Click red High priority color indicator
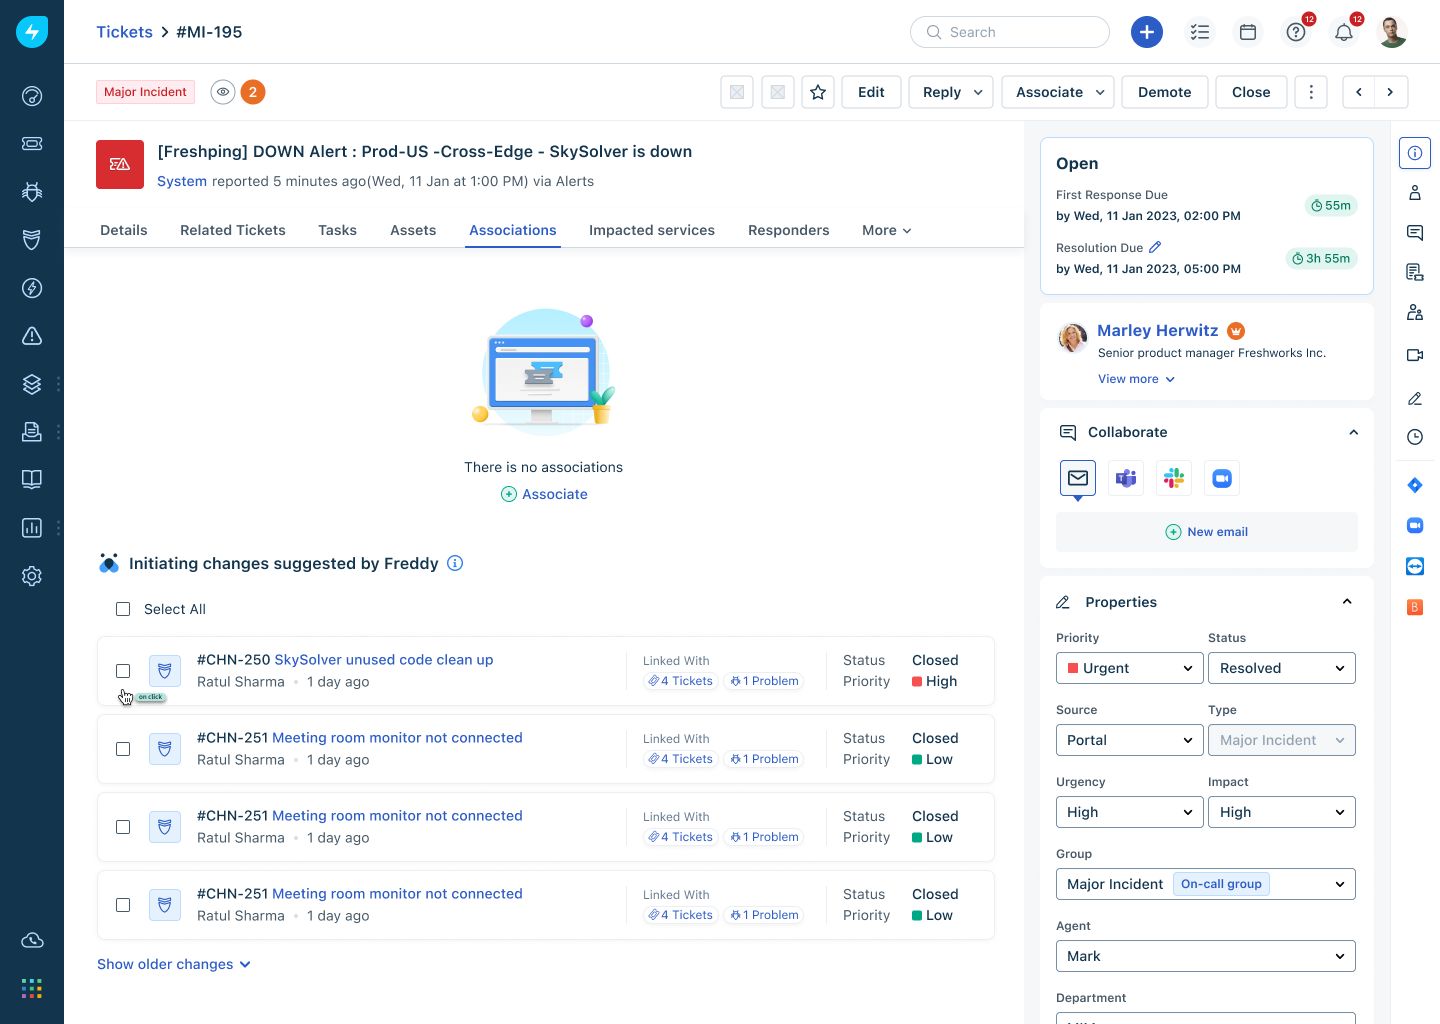The width and height of the screenshot is (1440, 1024). point(917,682)
